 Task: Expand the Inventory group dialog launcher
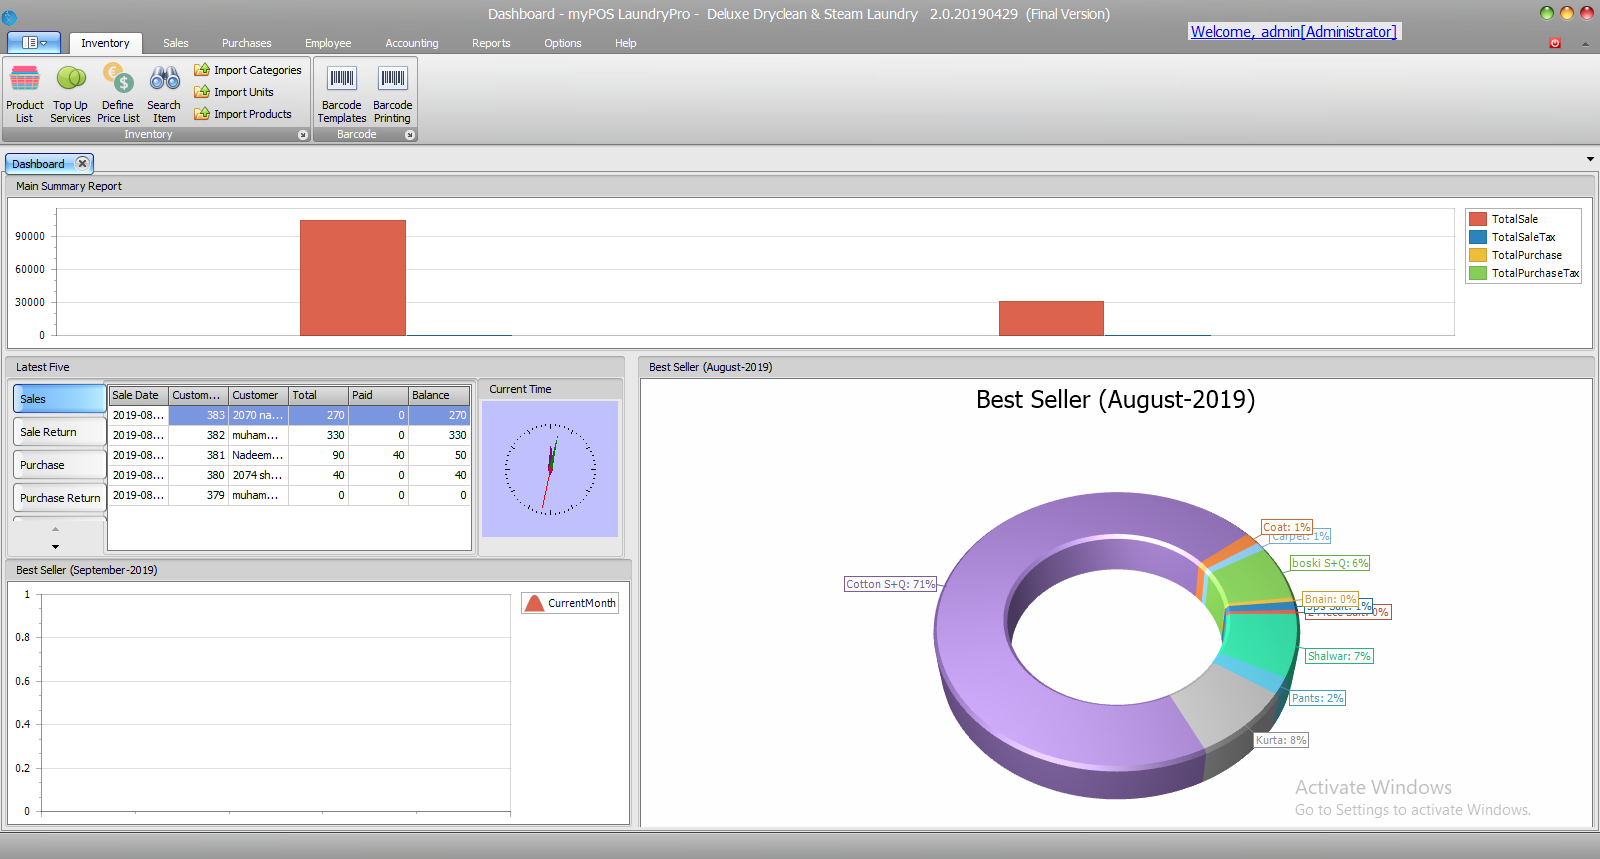click(x=303, y=135)
